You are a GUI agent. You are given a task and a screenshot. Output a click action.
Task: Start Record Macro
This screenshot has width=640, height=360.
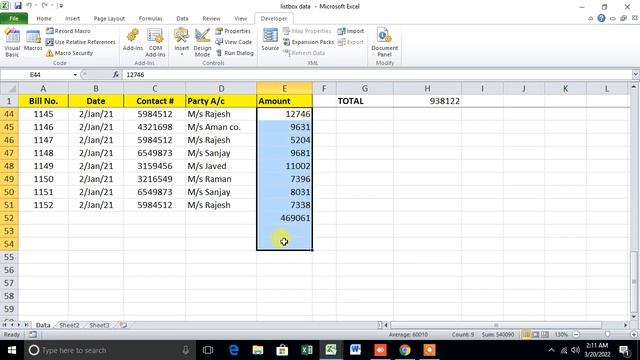click(x=68, y=31)
